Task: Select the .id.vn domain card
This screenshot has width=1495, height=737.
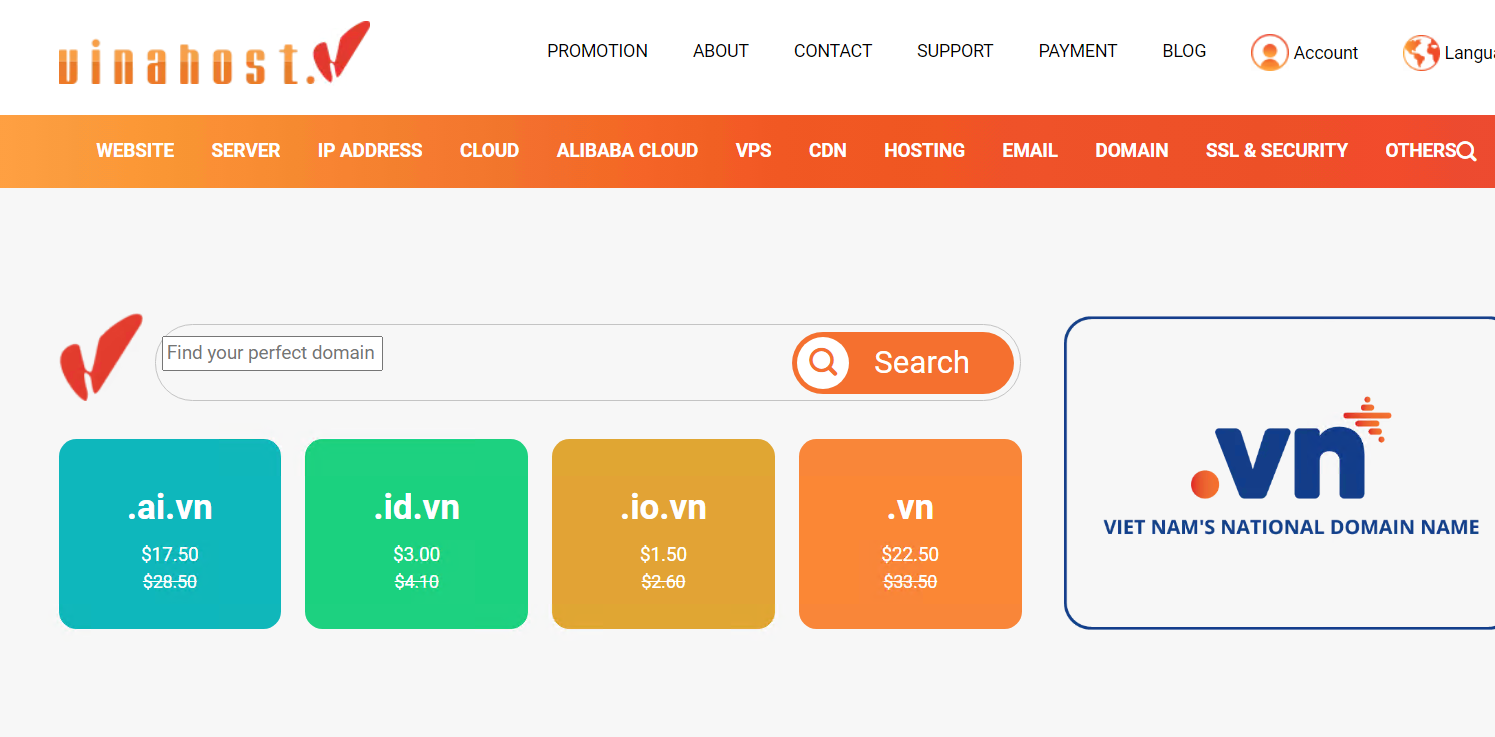Action: point(416,534)
